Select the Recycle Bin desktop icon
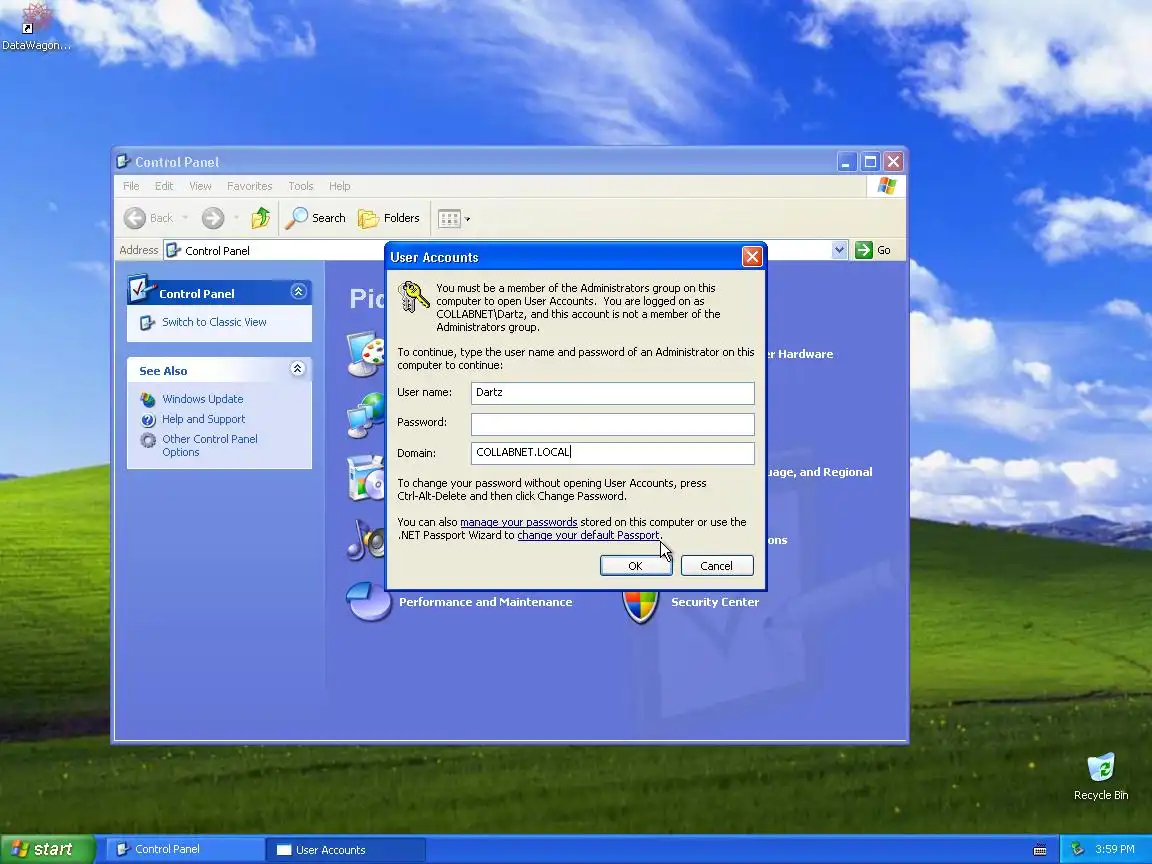Viewport: 1152px width, 864px height. pyautogui.click(x=1101, y=776)
